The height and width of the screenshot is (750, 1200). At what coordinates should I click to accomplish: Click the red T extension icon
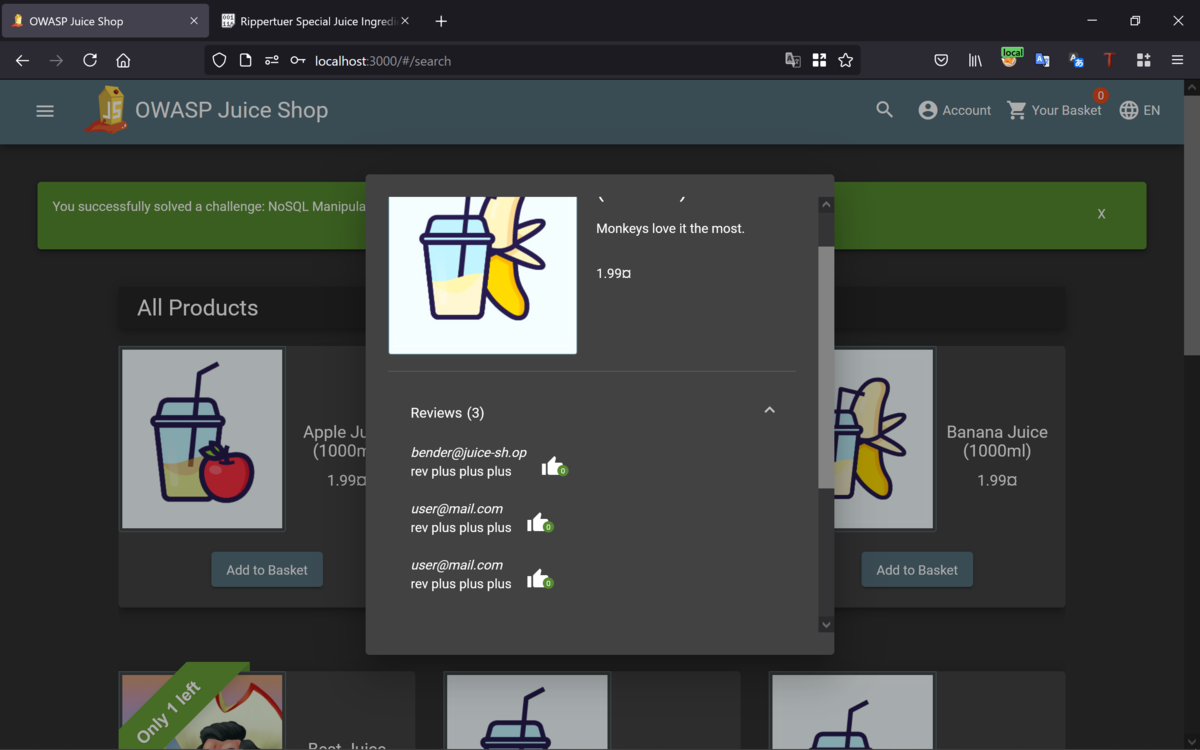click(1109, 60)
